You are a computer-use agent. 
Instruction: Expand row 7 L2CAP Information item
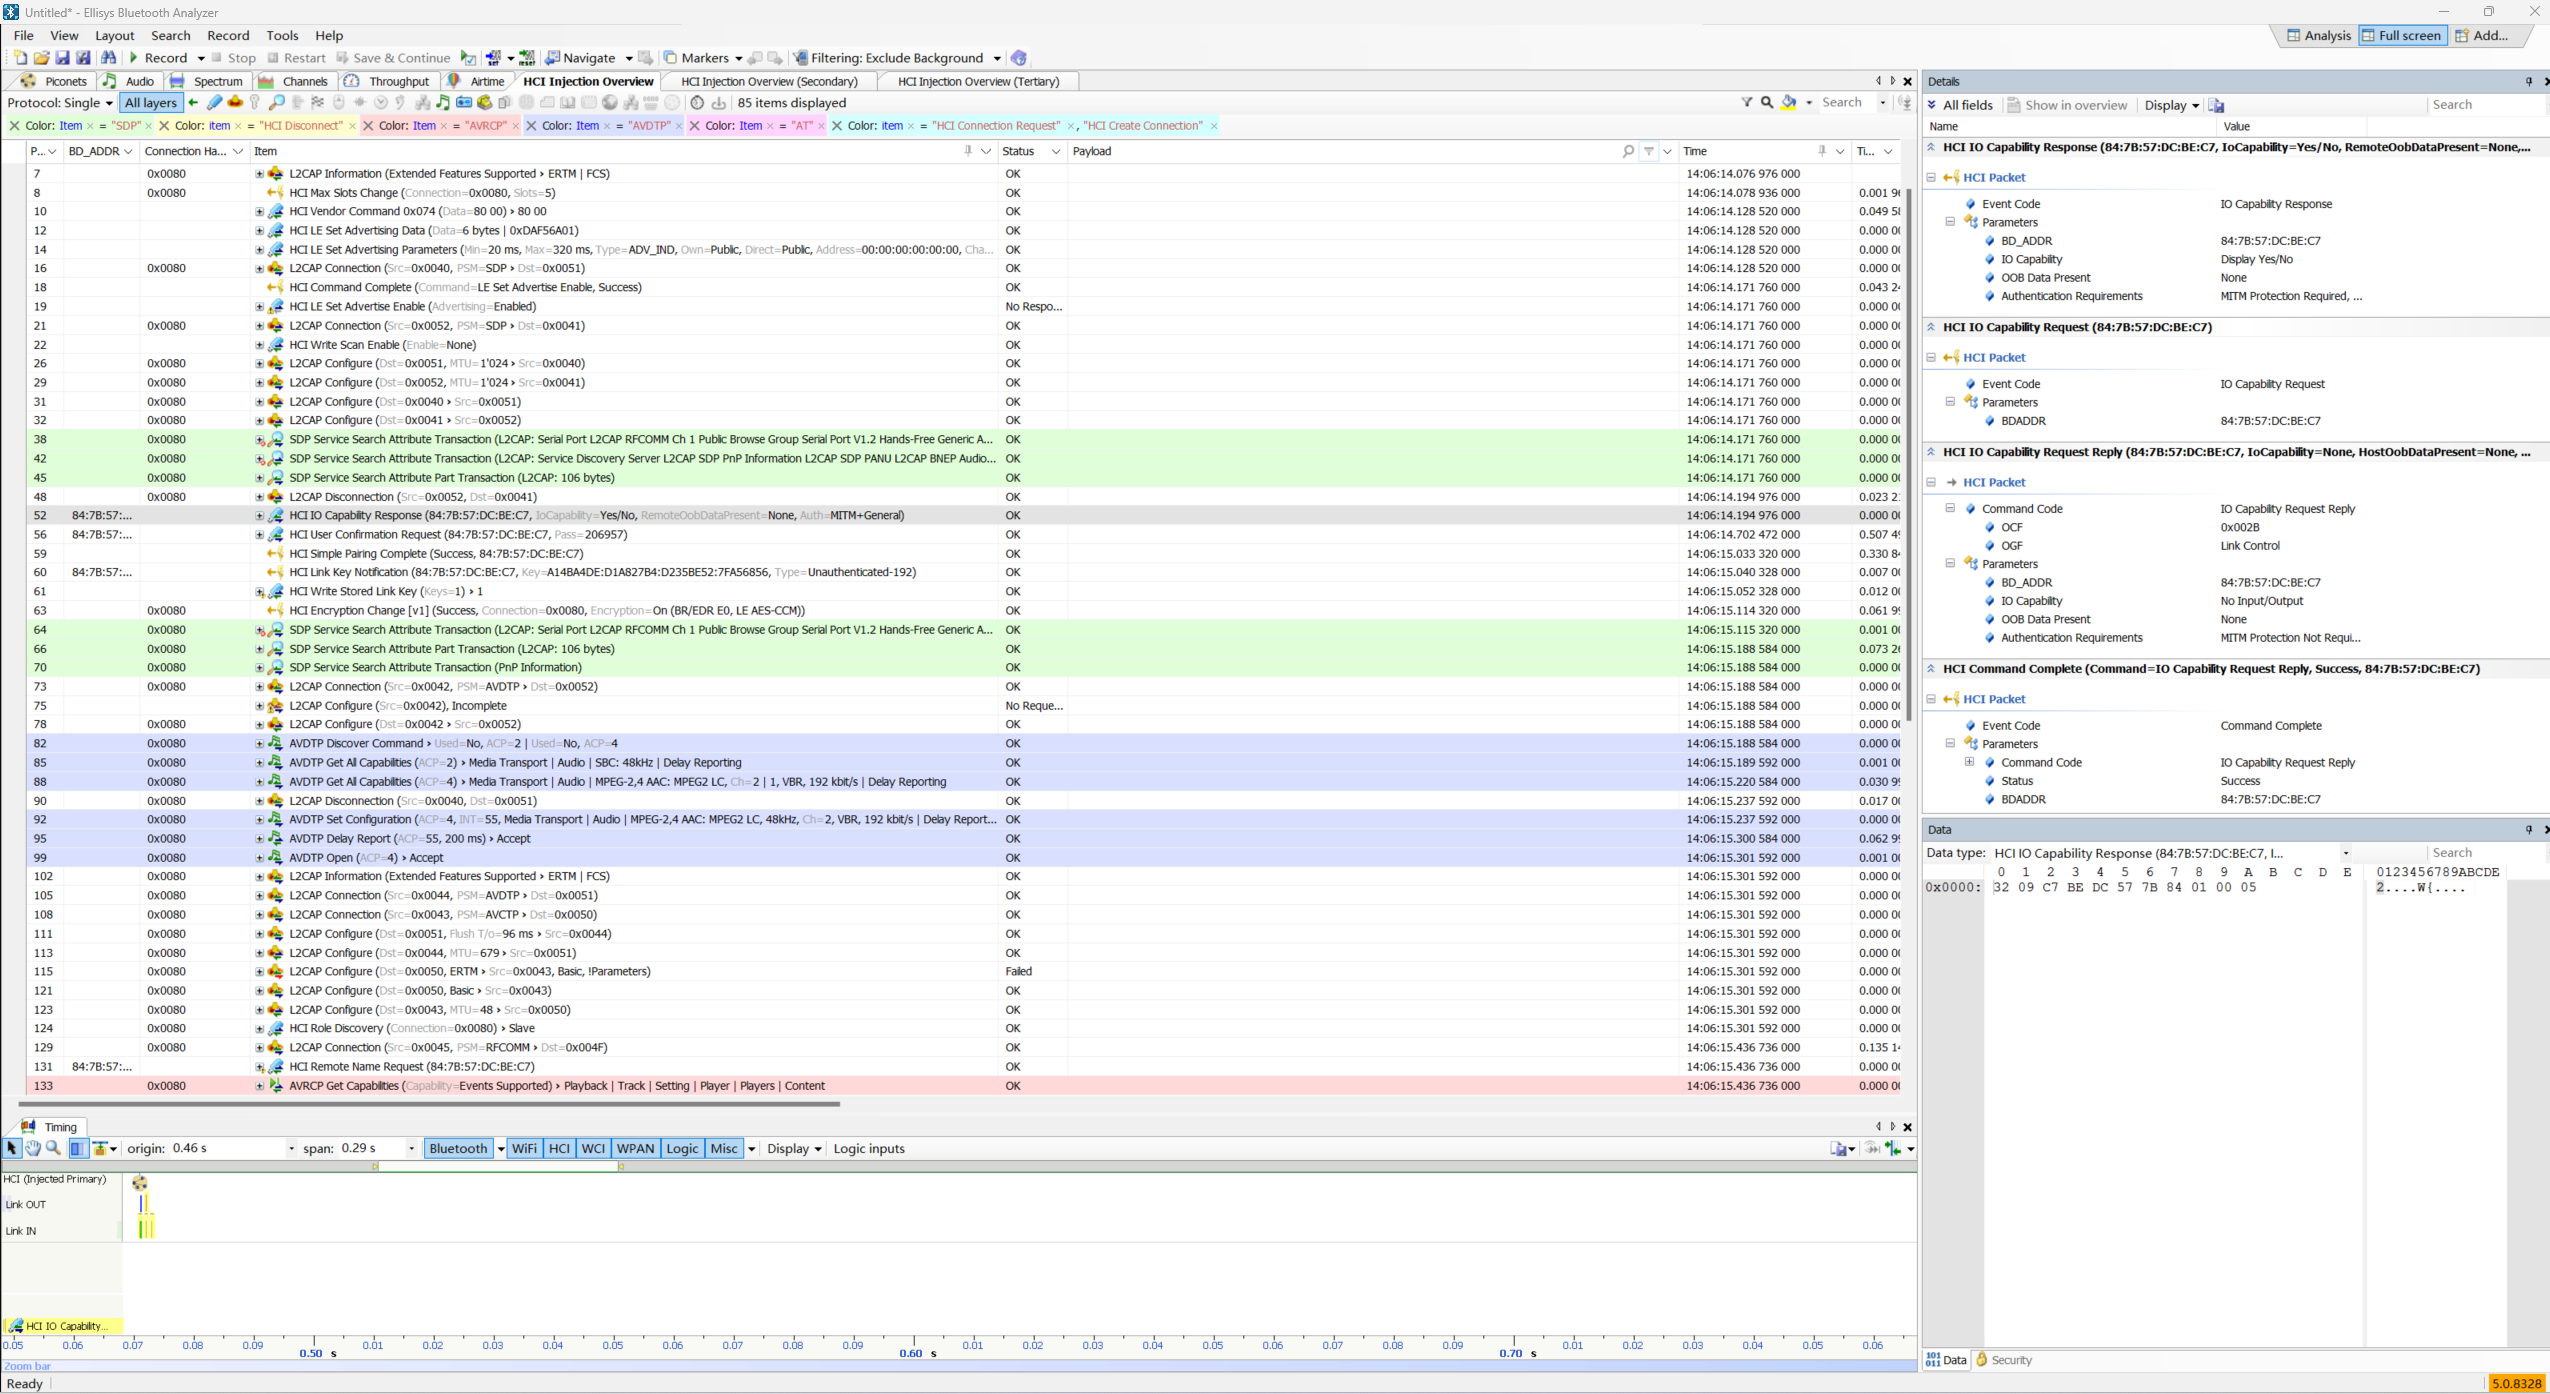(259, 174)
